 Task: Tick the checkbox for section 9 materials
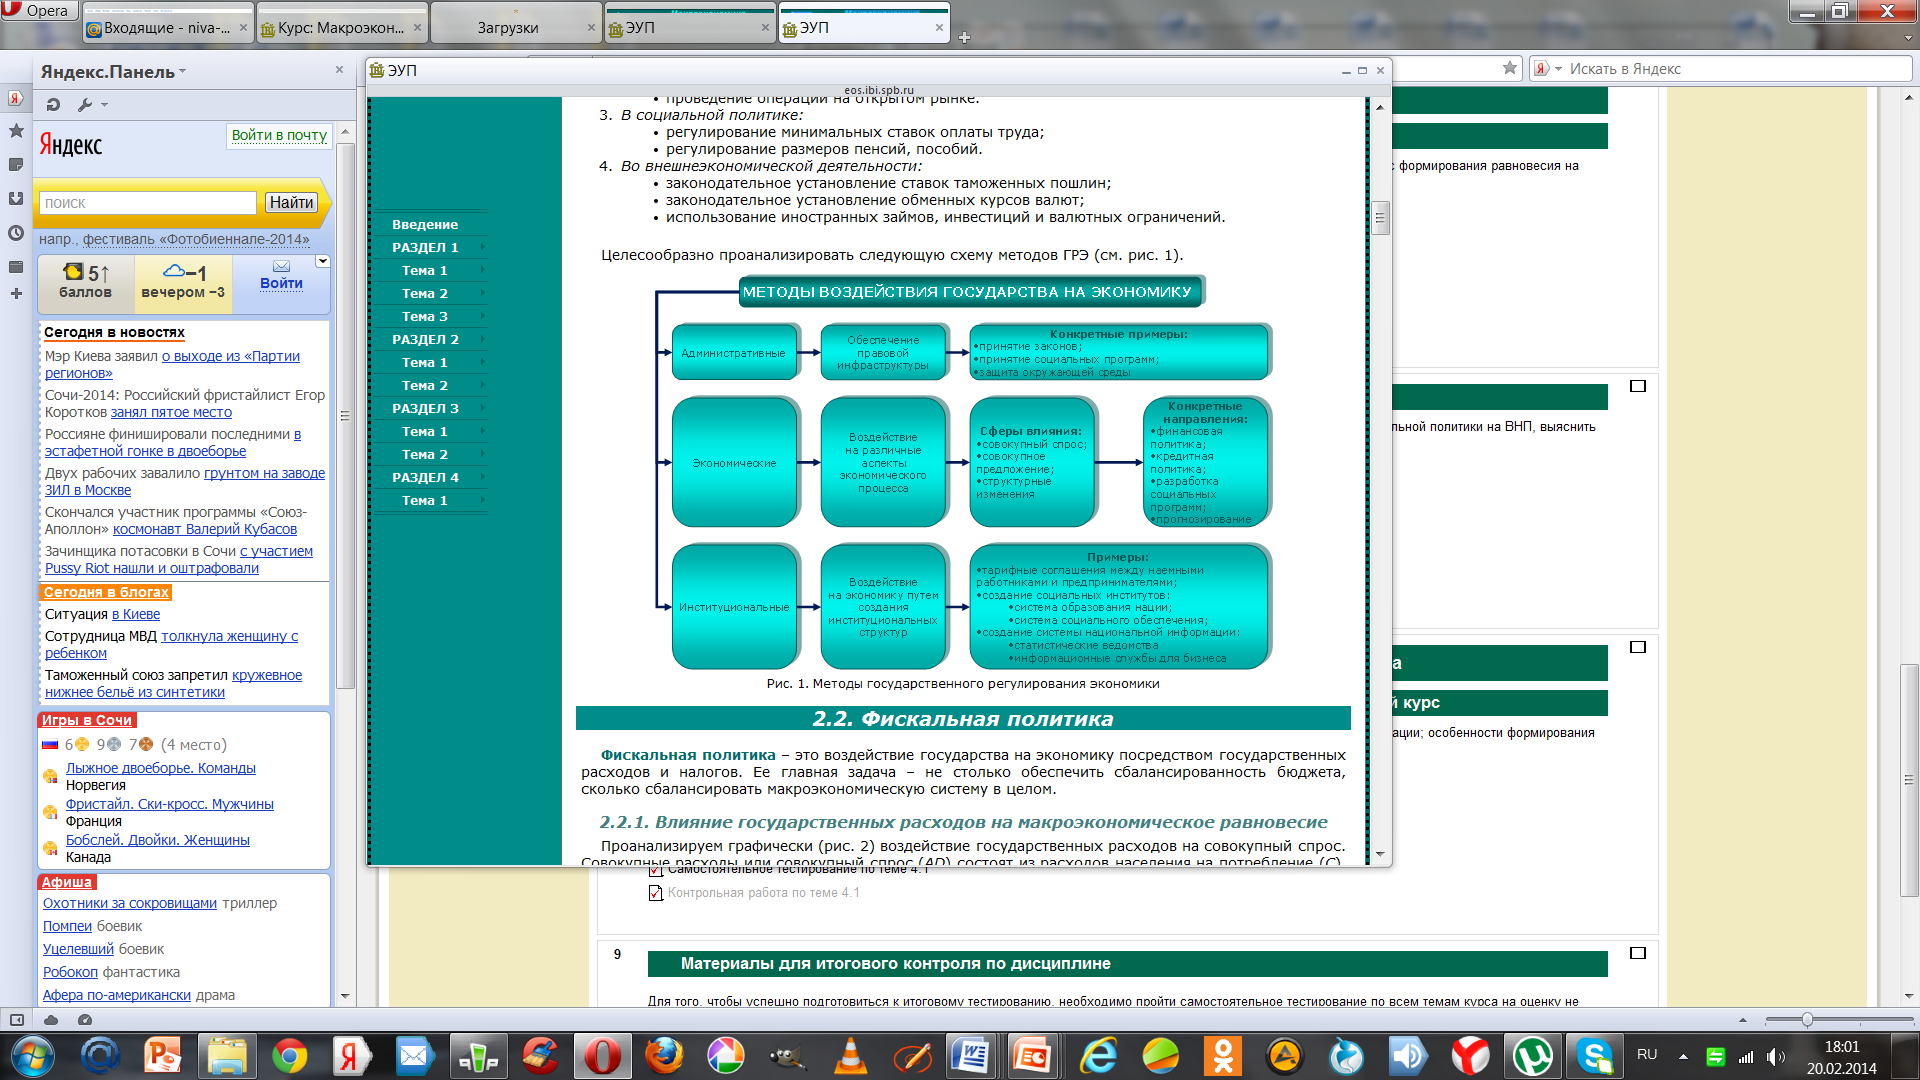[1638, 953]
